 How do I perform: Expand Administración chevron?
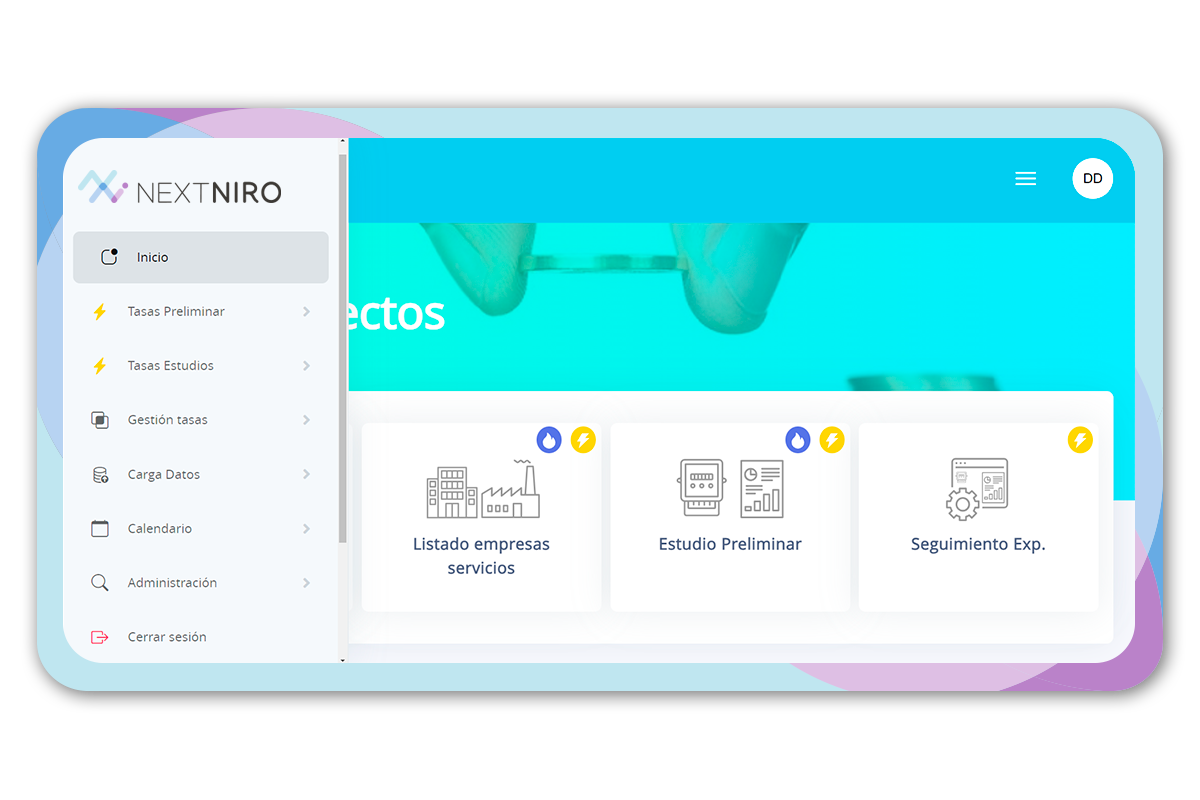pyautogui.click(x=306, y=583)
